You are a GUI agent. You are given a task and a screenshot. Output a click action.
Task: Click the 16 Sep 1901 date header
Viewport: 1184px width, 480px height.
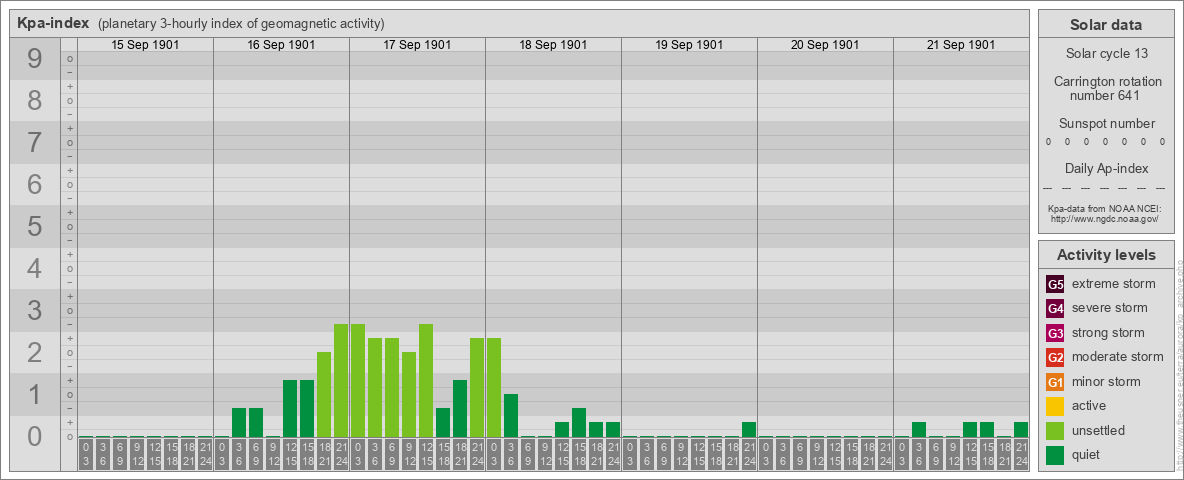pyautogui.click(x=281, y=45)
